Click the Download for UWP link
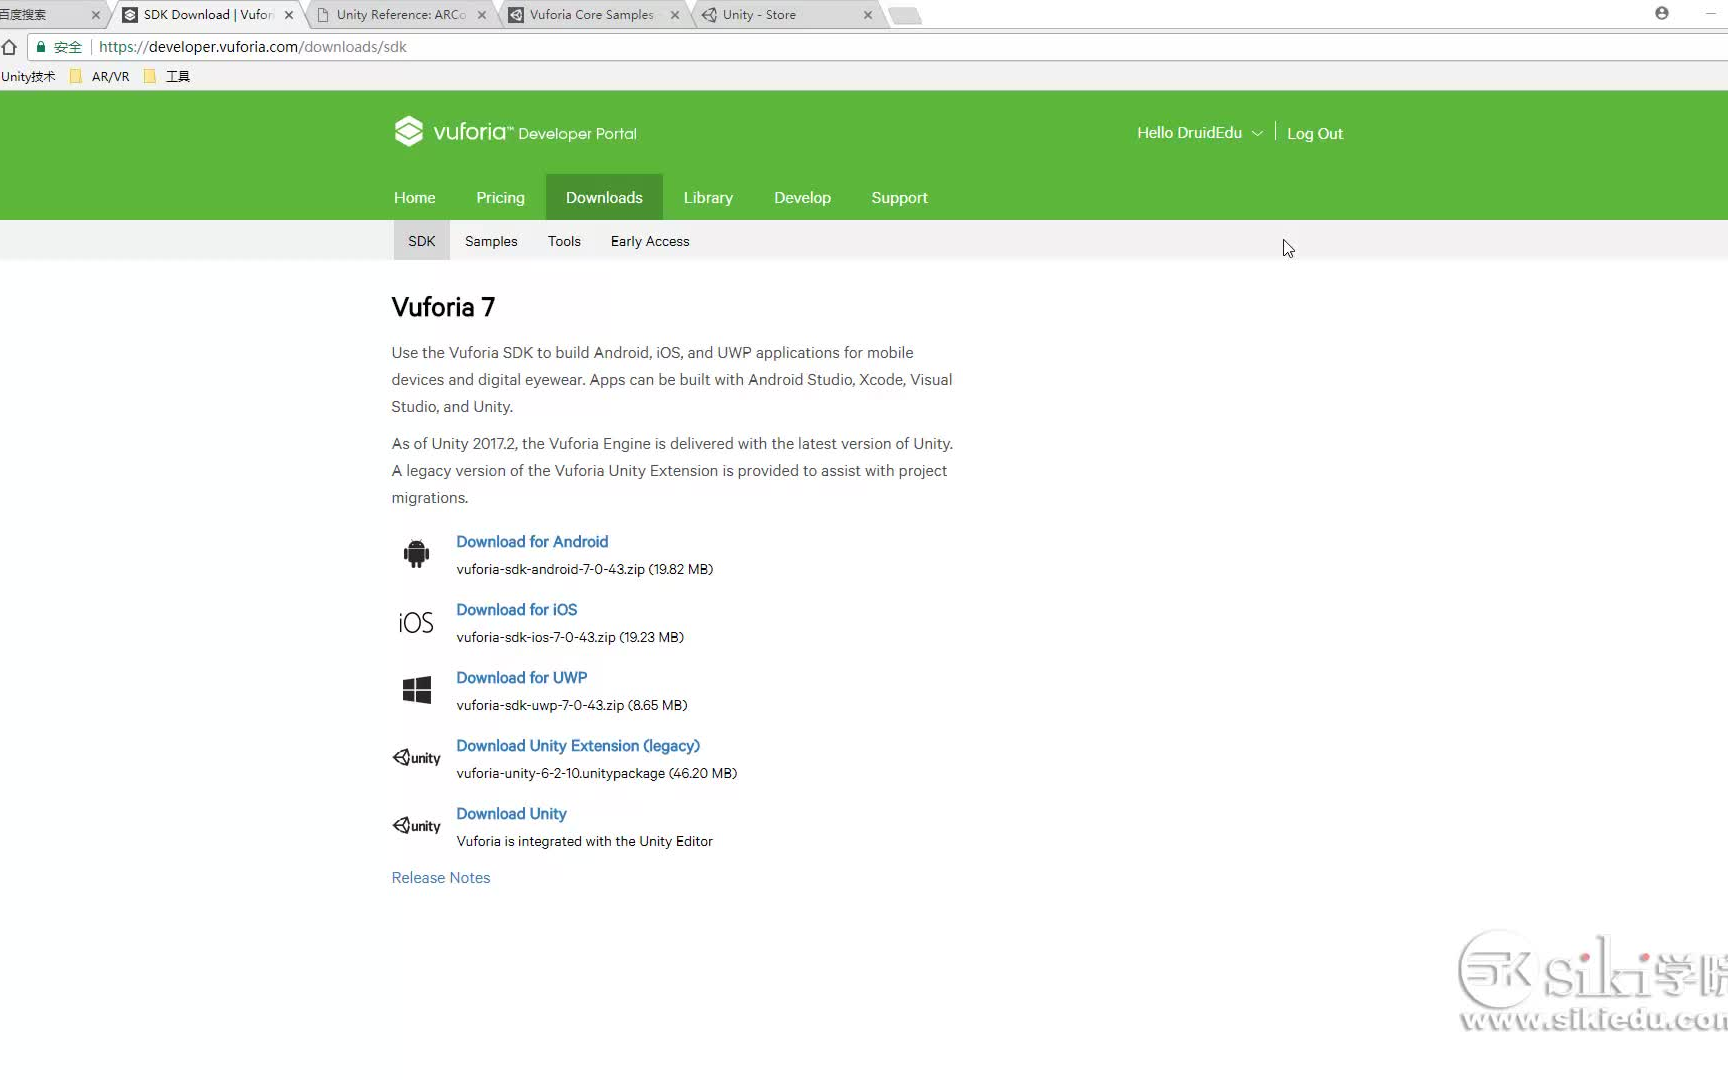The height and width of the screenshot is (1080, 1728). coord(521,677)
